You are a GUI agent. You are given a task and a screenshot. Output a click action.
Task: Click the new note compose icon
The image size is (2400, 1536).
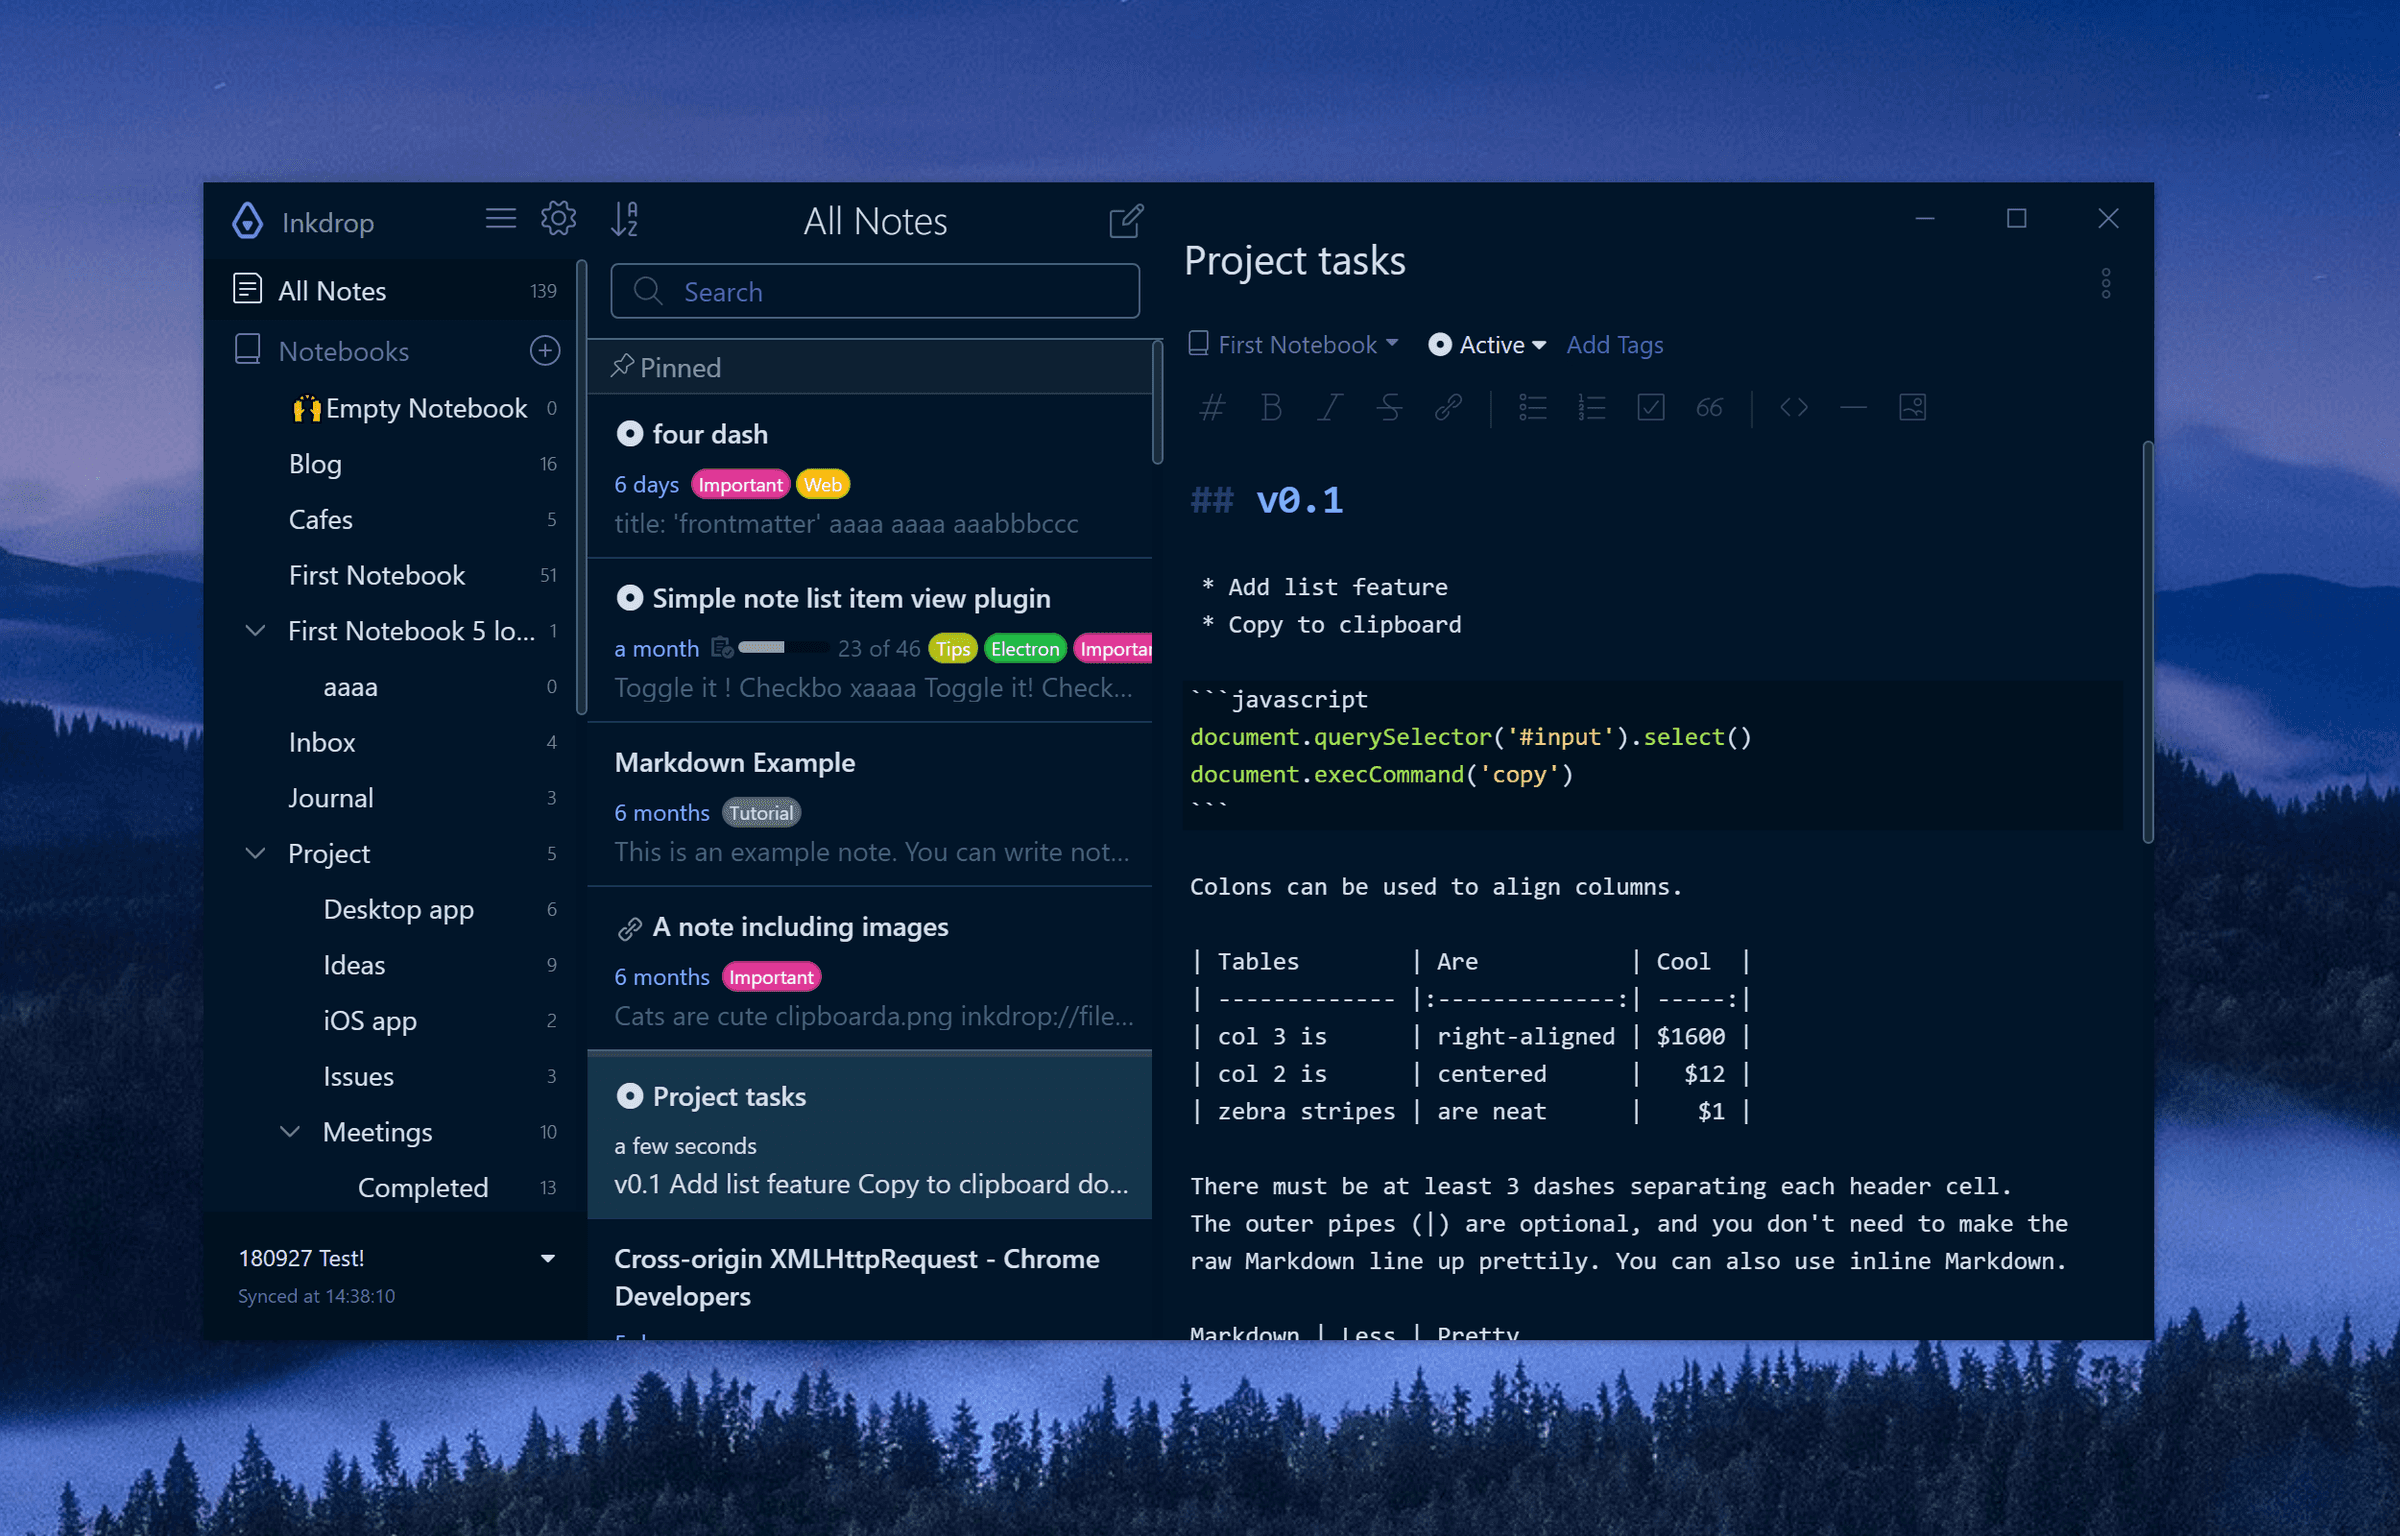(x=1125, y=219)
